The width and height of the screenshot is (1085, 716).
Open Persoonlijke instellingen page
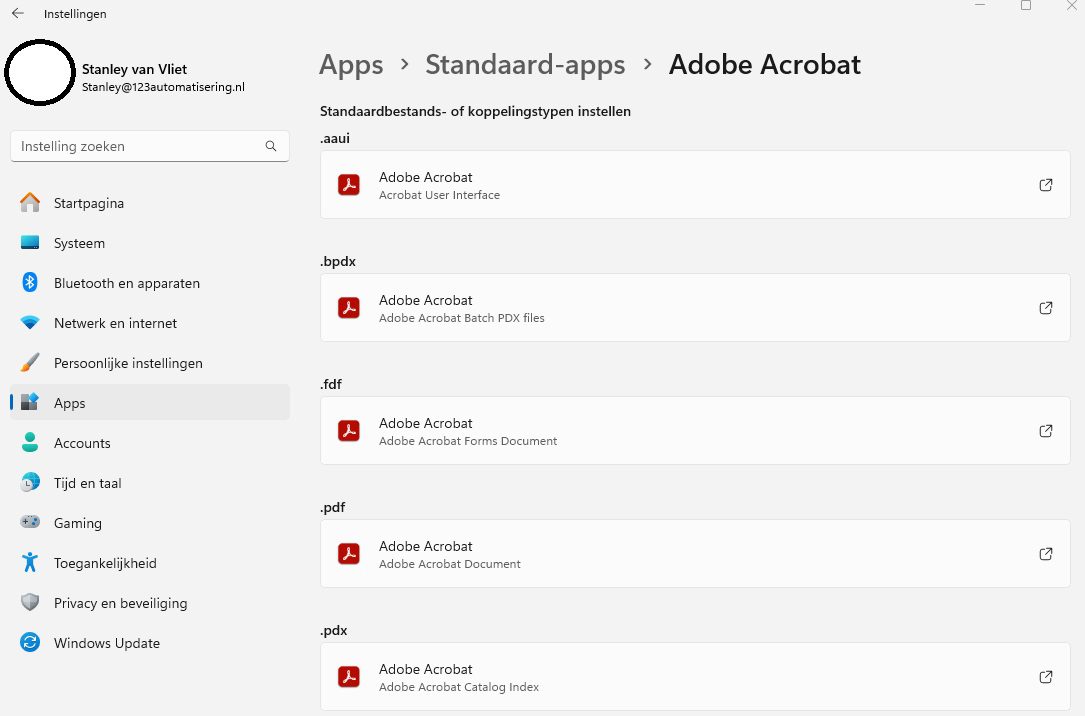pyautogui.click(x=128, y=363)
